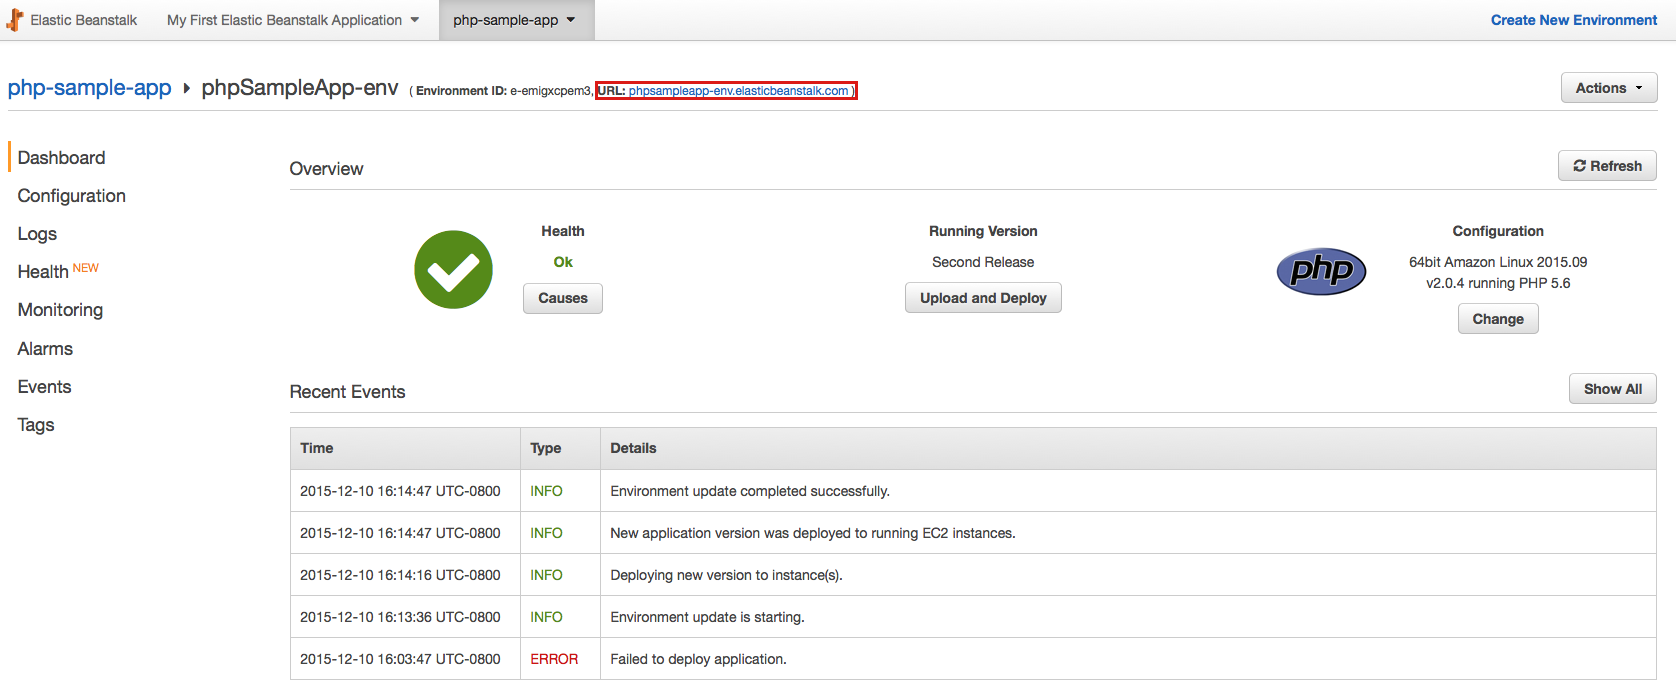Open Tags in the sidebar
Viewport: 1676px width, 690px height.
click(36, 425)
